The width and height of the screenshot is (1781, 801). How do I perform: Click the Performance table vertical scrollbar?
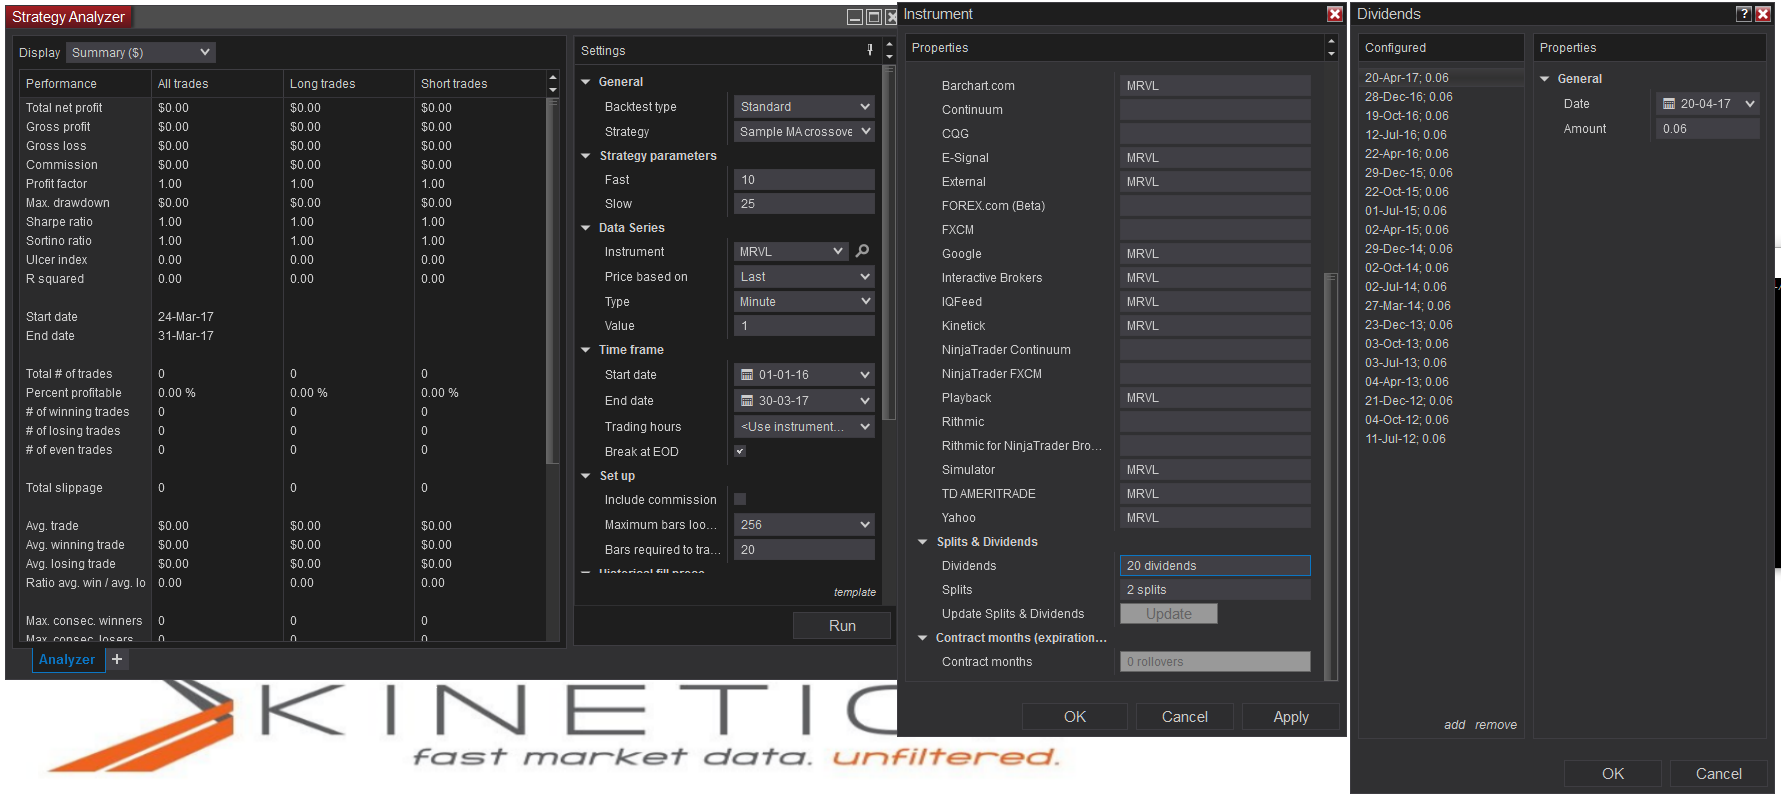click(553, 280)
